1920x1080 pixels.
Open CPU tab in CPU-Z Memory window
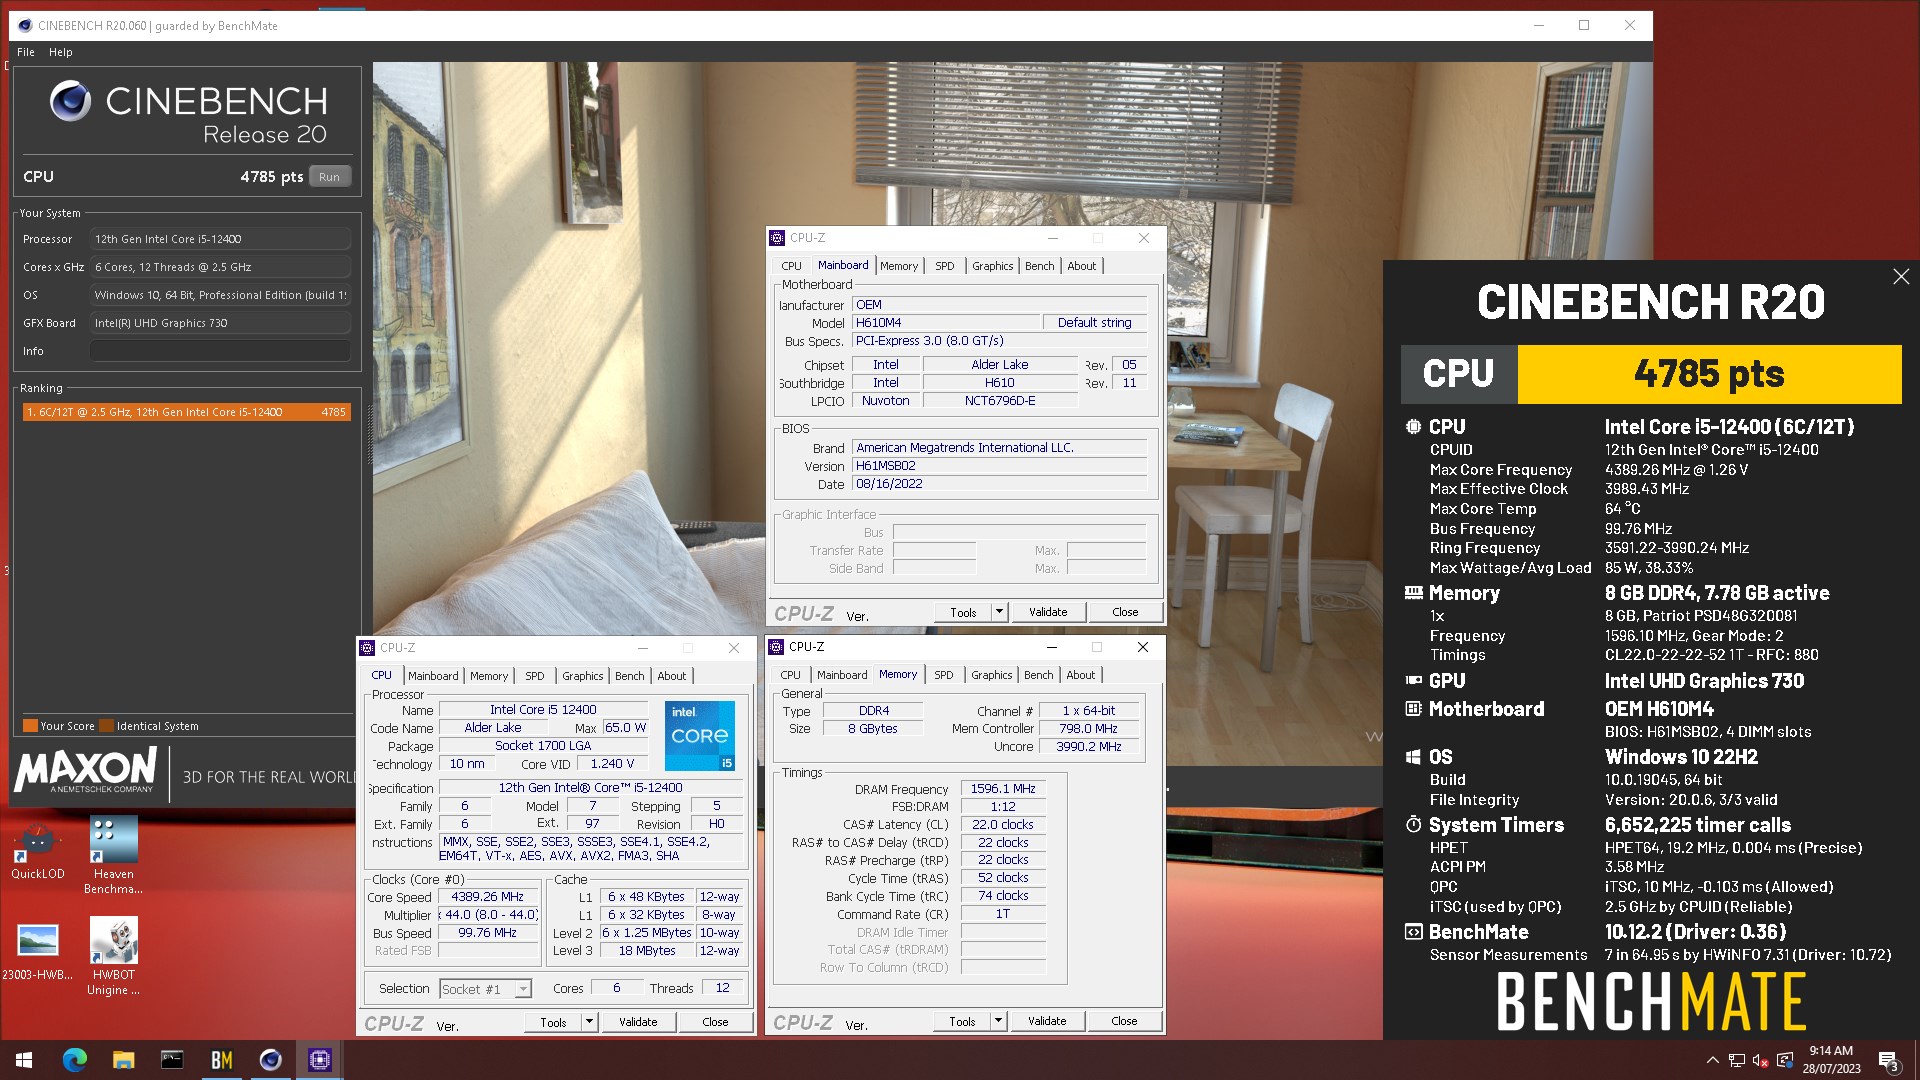790,675
